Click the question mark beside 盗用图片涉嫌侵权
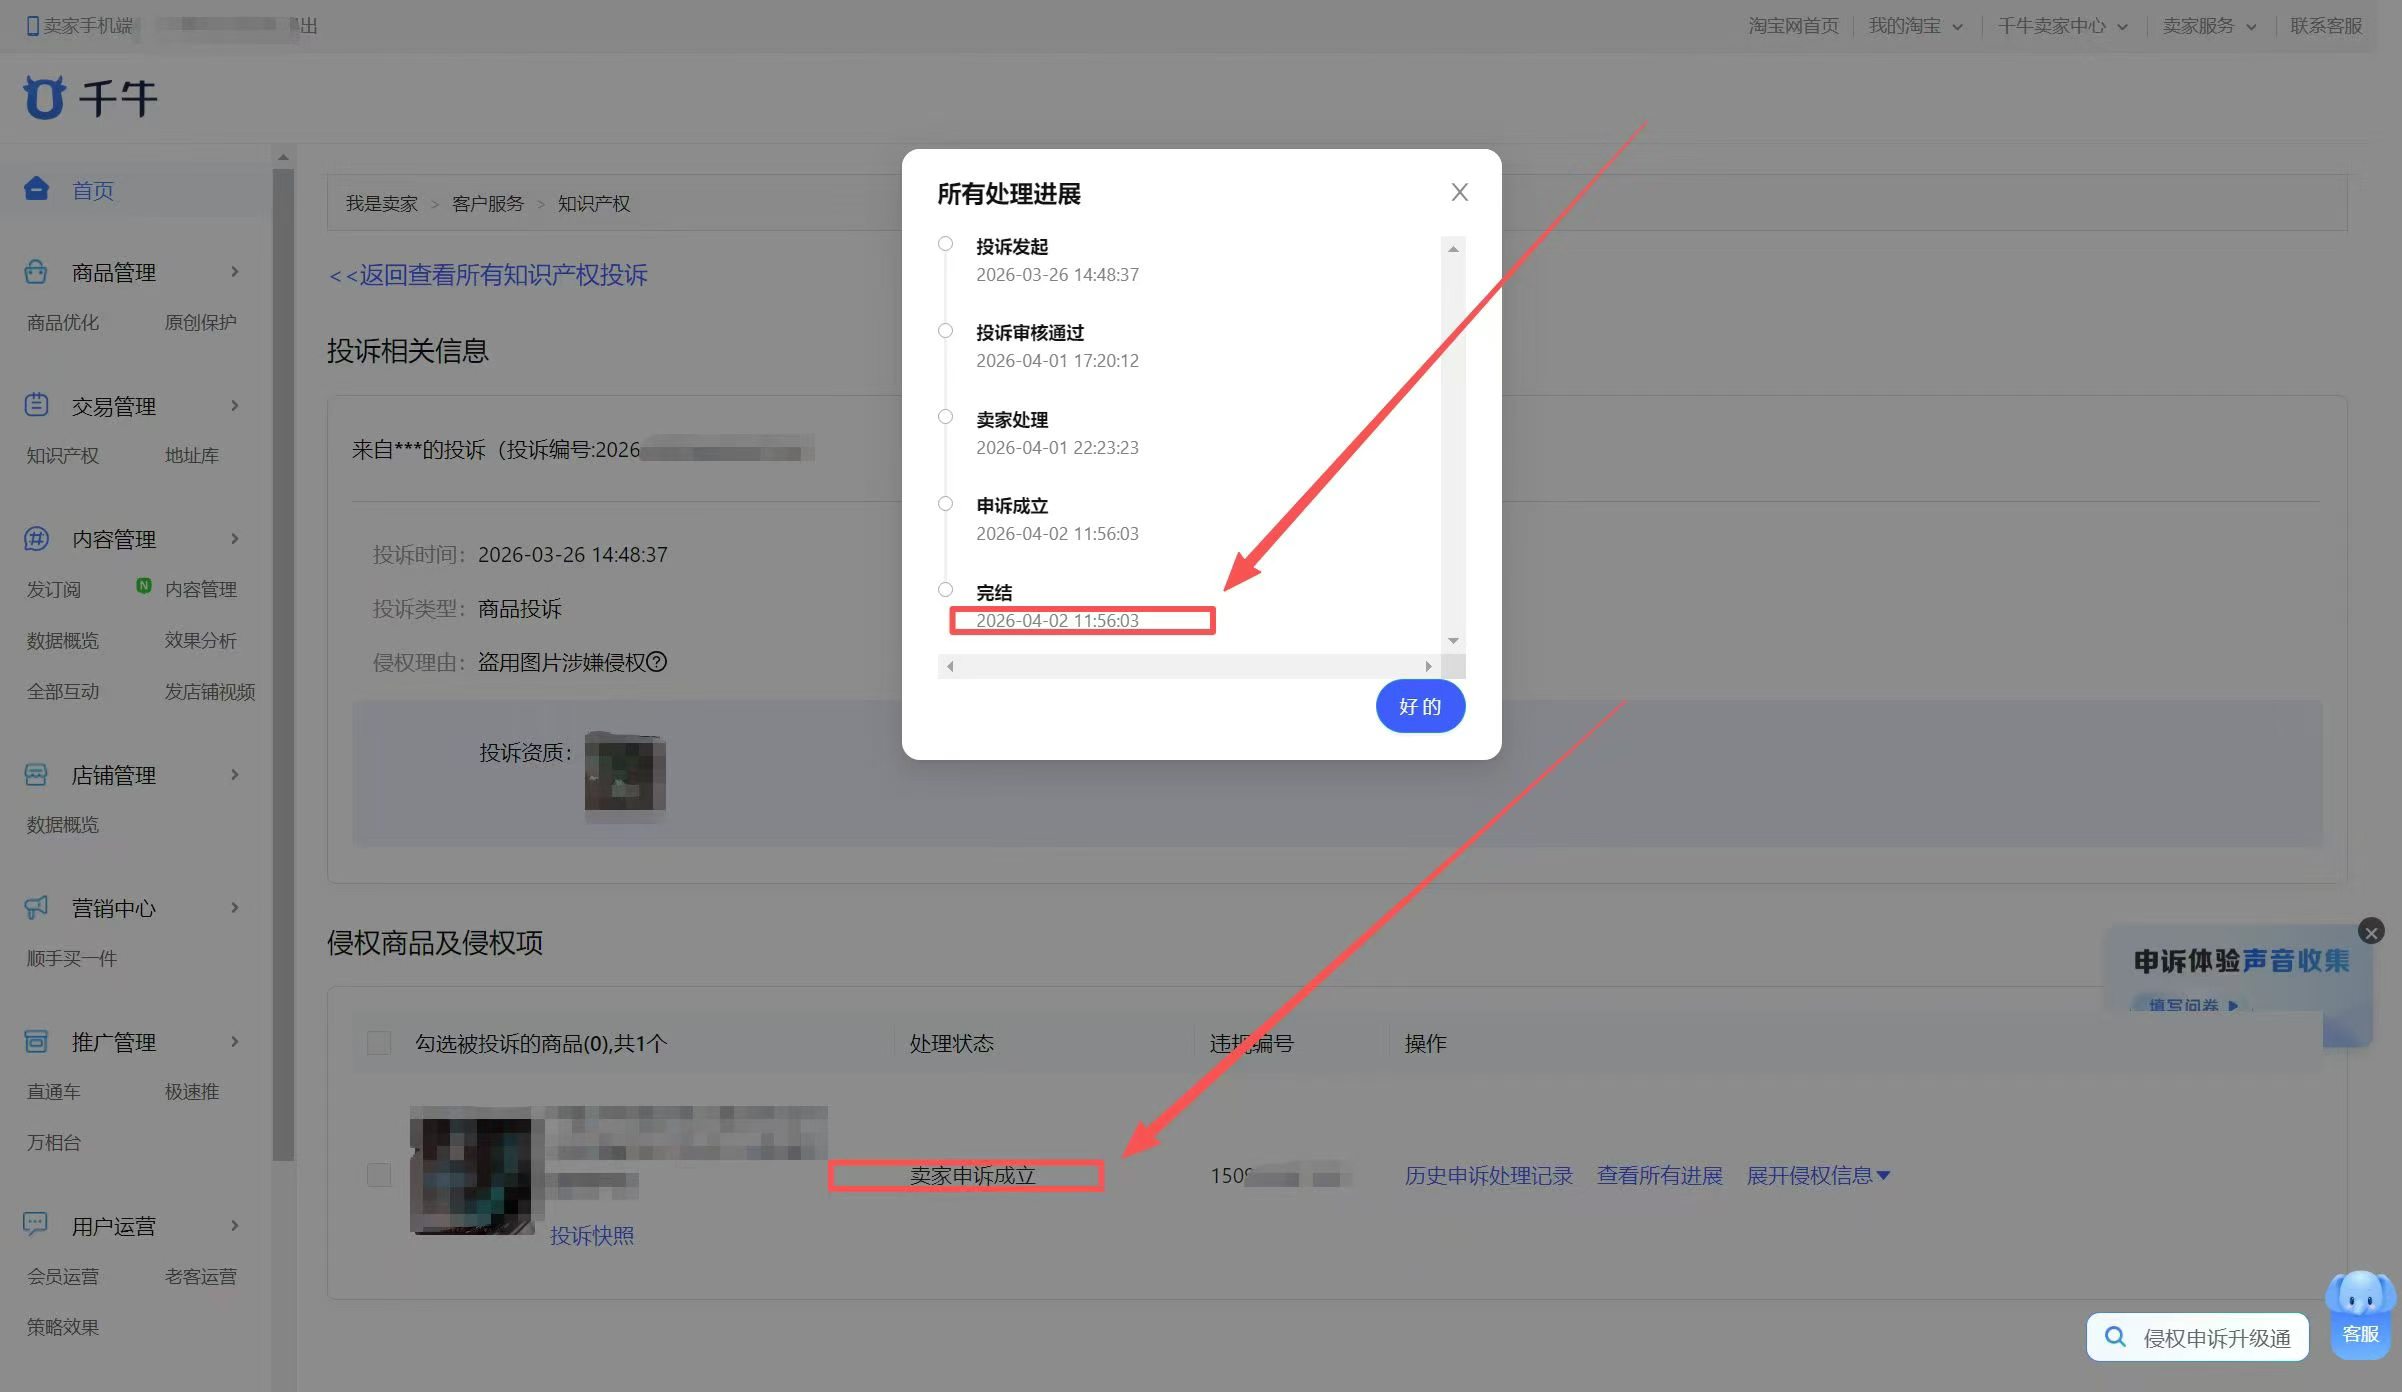 pyautogui.click(x=657, y=662)
